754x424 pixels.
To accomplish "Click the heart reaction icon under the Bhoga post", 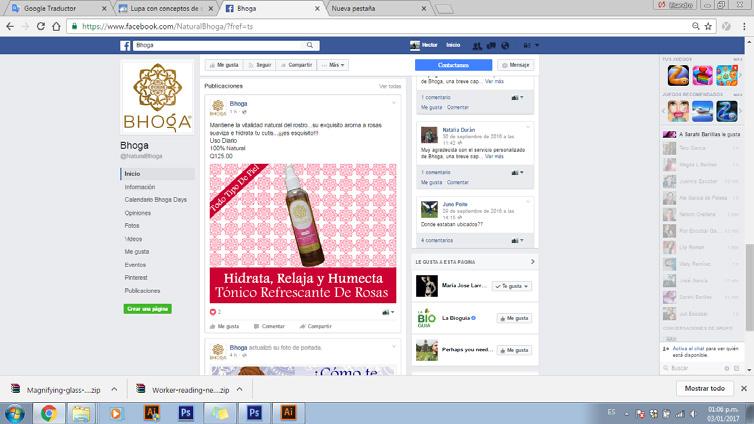I will (213, 312).
